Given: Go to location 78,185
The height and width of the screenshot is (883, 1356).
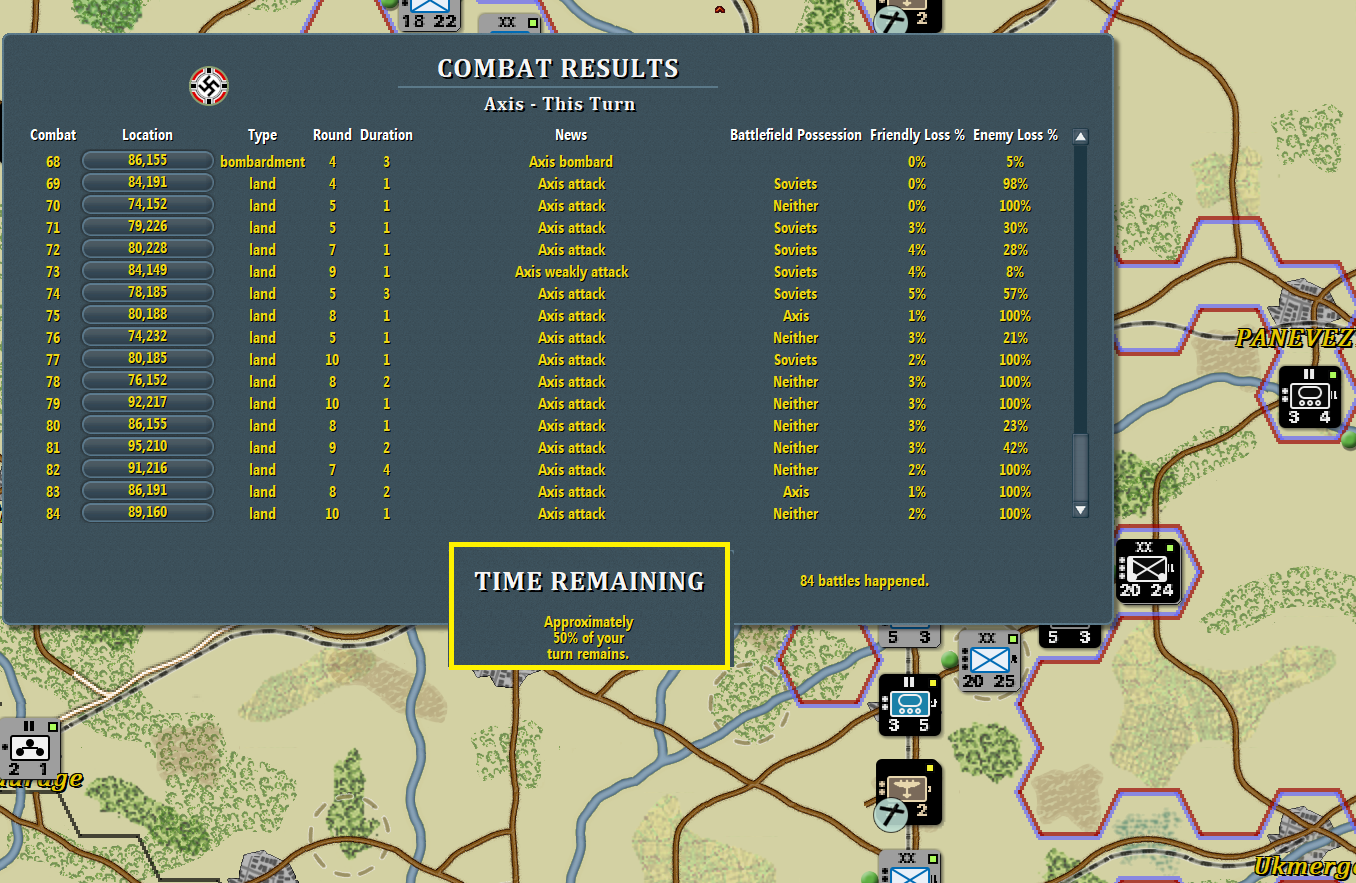Looking at the screenshot, I should (x=147, y=293).
